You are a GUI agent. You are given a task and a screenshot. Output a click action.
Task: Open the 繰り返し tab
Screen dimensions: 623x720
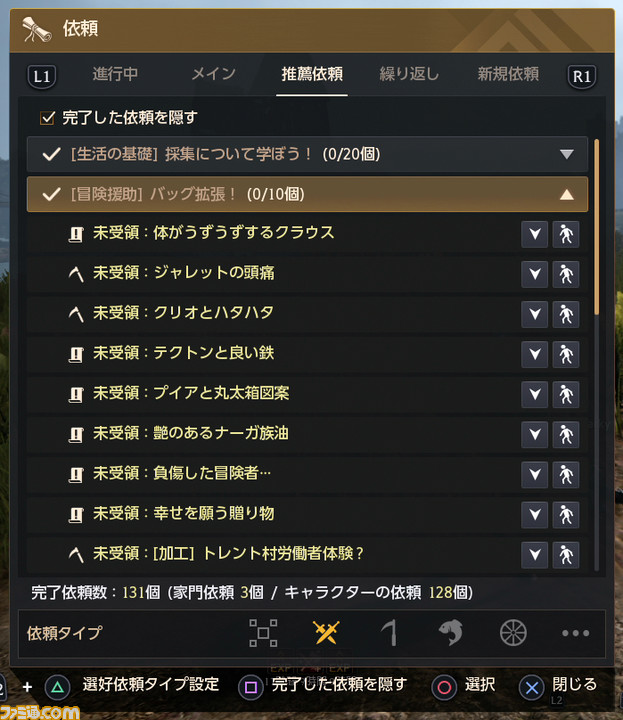pos(409,74)
